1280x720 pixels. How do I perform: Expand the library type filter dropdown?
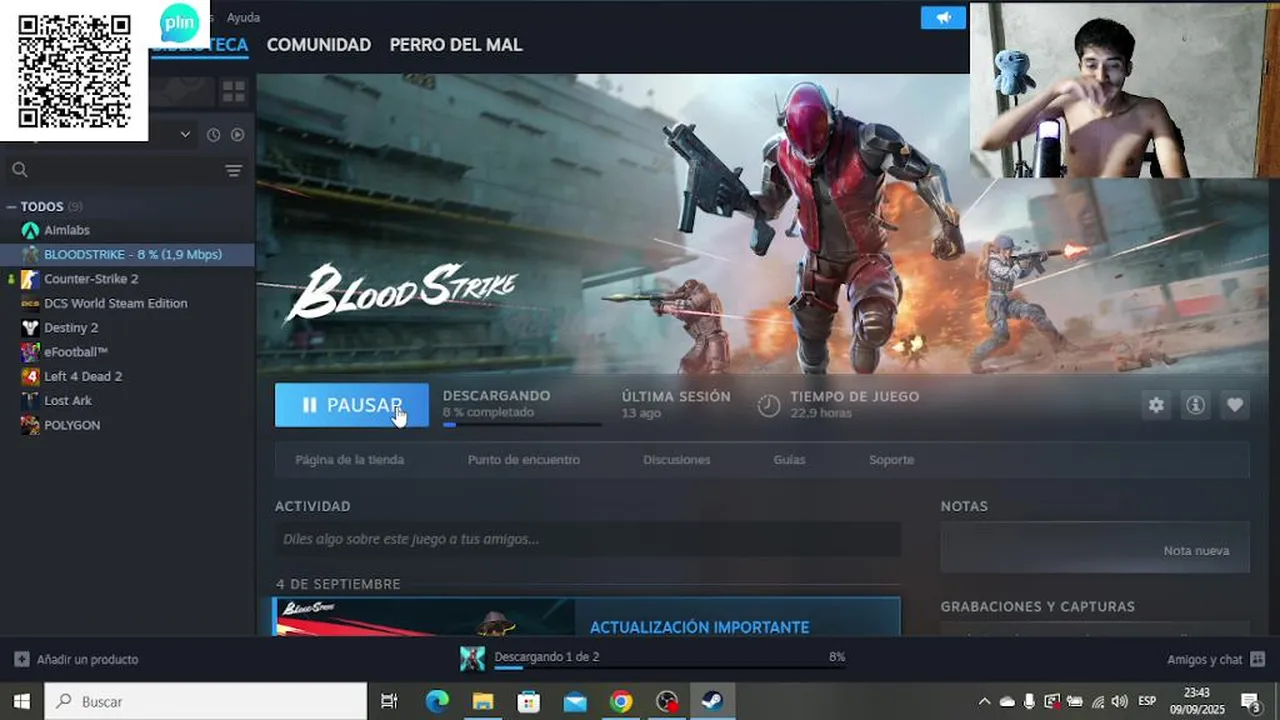pyautogui.click(x=185, y=134)
